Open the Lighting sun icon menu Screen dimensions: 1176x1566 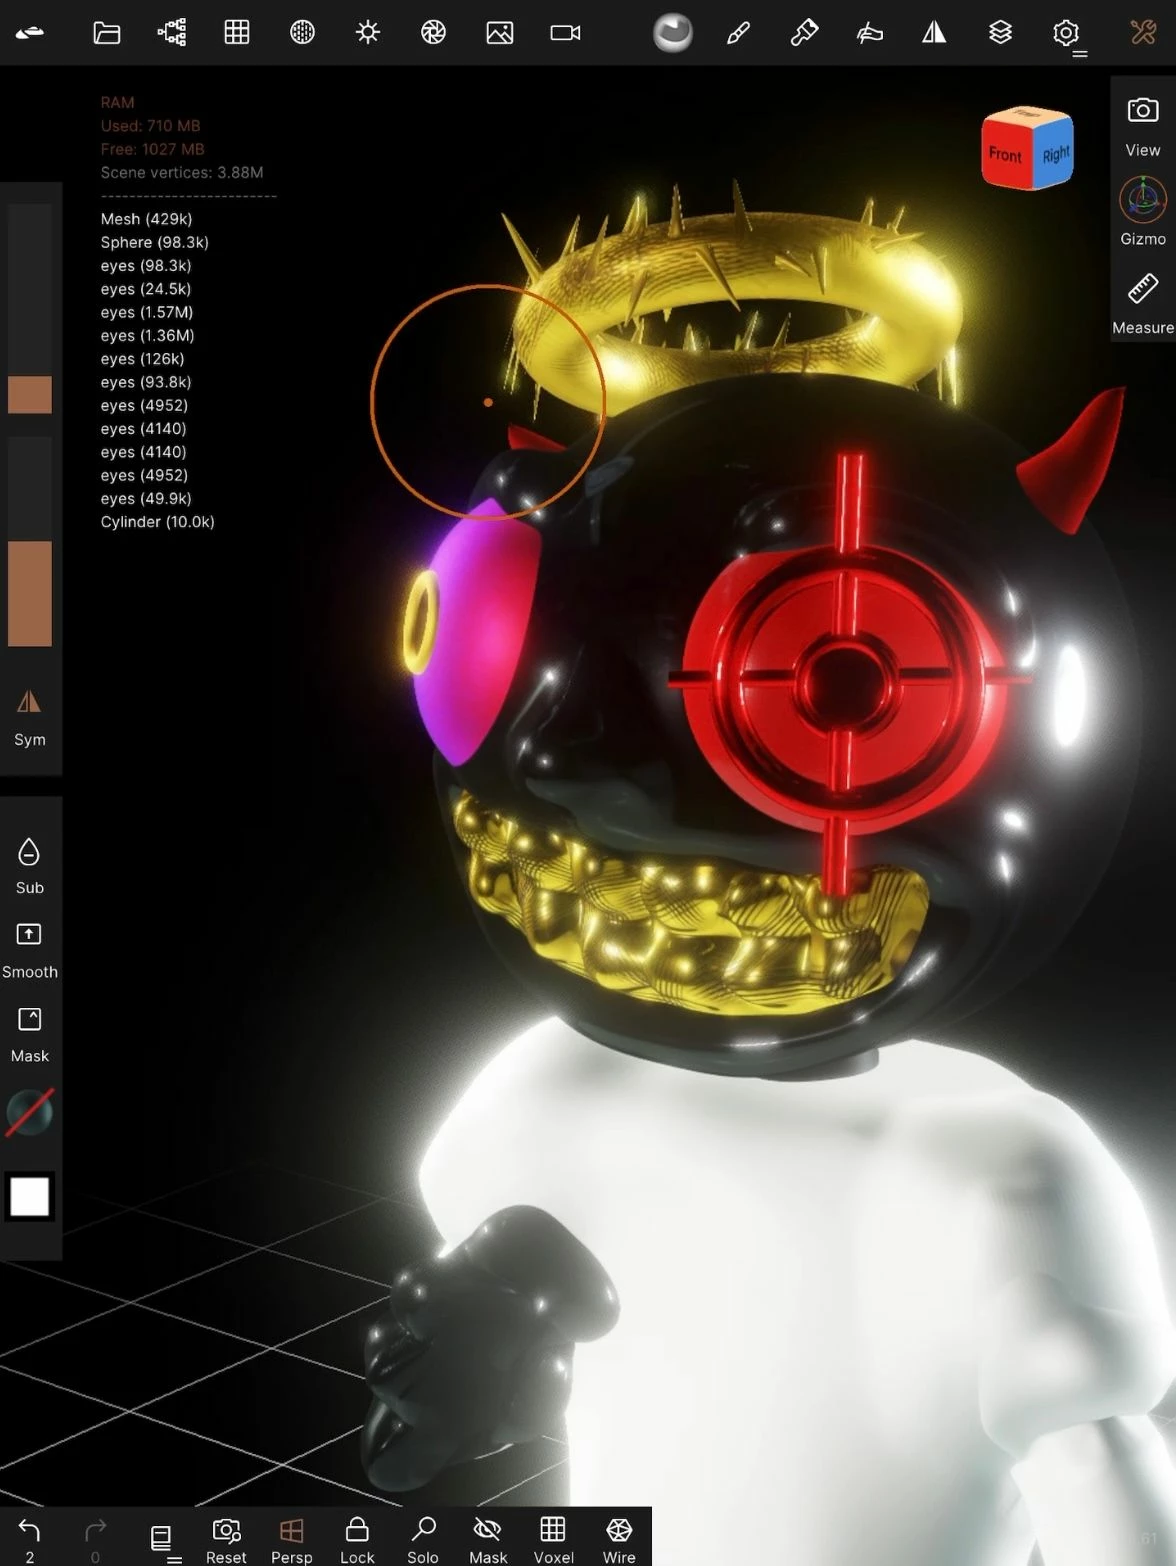pyautogui.click(x=368, y=33)
